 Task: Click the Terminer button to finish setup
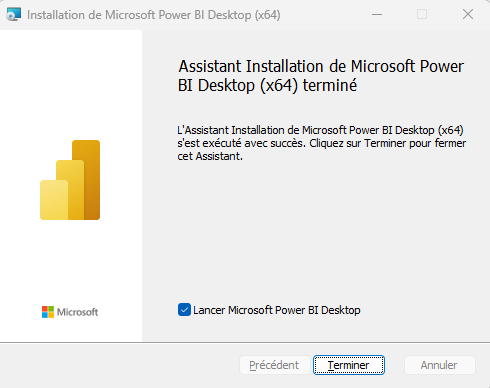tap(349, 365)
